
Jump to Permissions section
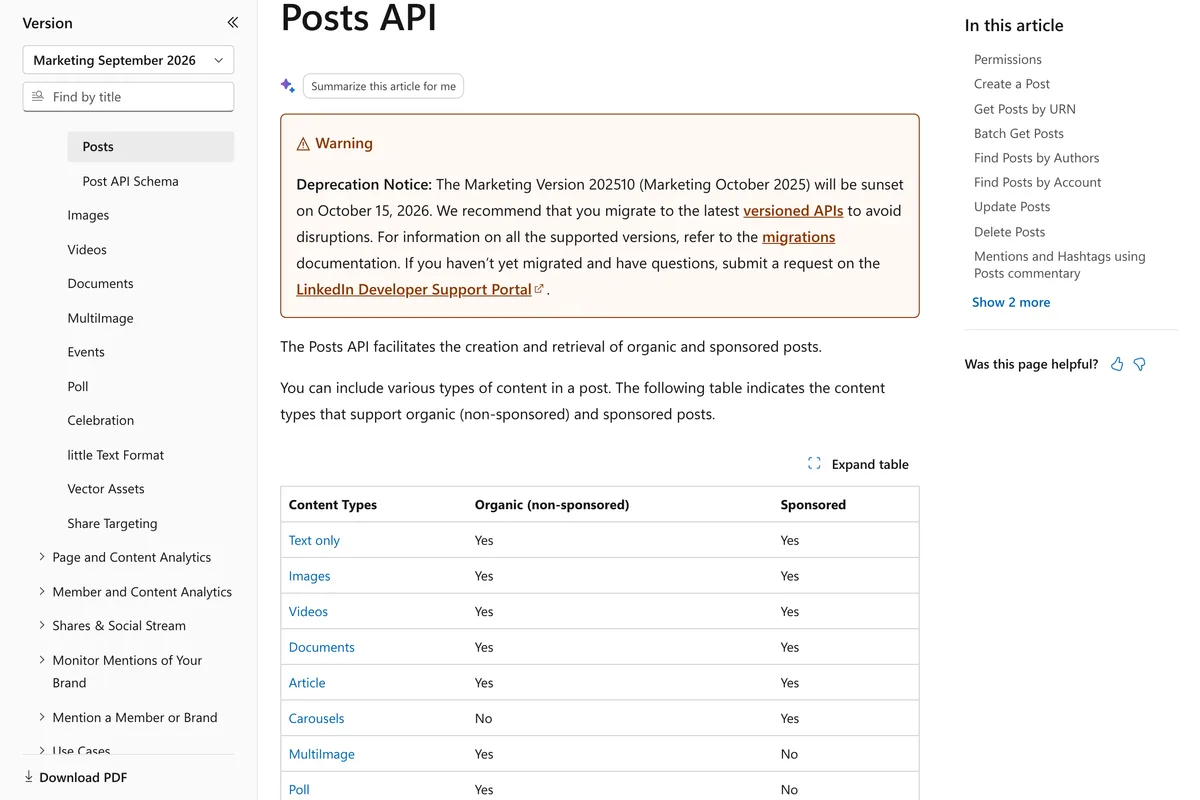[1008, 59]
